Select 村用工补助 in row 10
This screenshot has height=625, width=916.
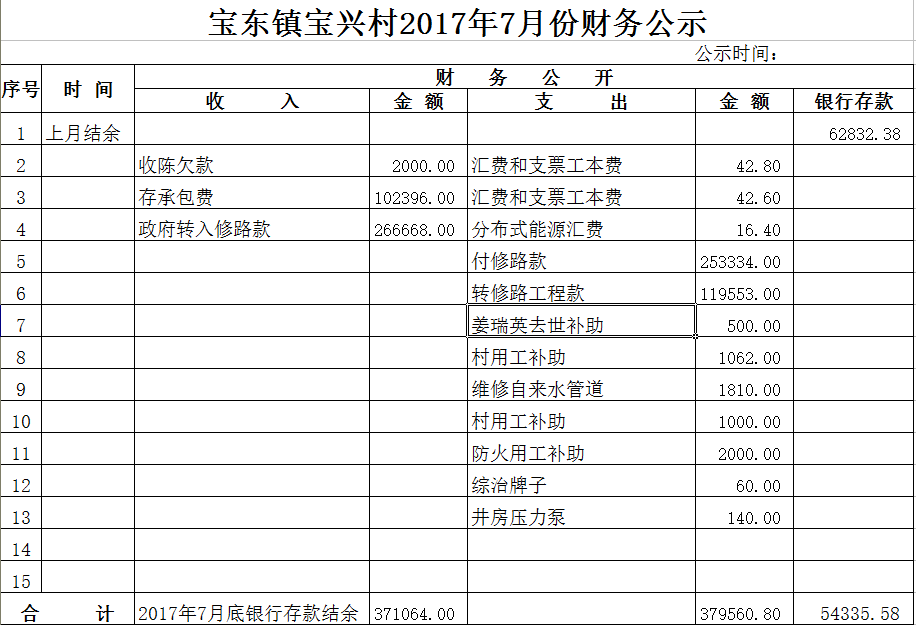pyautogui.click(x=581, y=417)
